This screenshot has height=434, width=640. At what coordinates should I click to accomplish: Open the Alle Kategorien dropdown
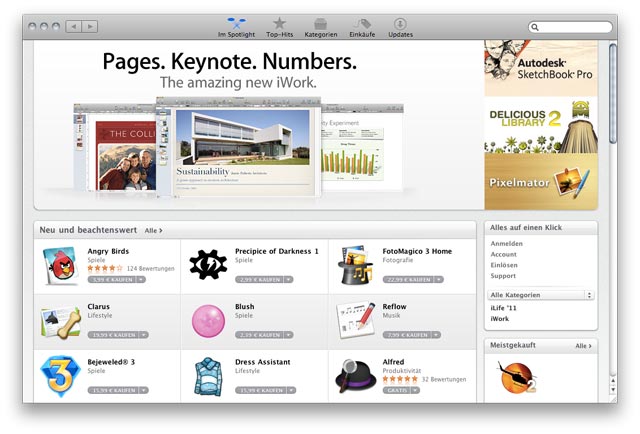coord(540,295)
